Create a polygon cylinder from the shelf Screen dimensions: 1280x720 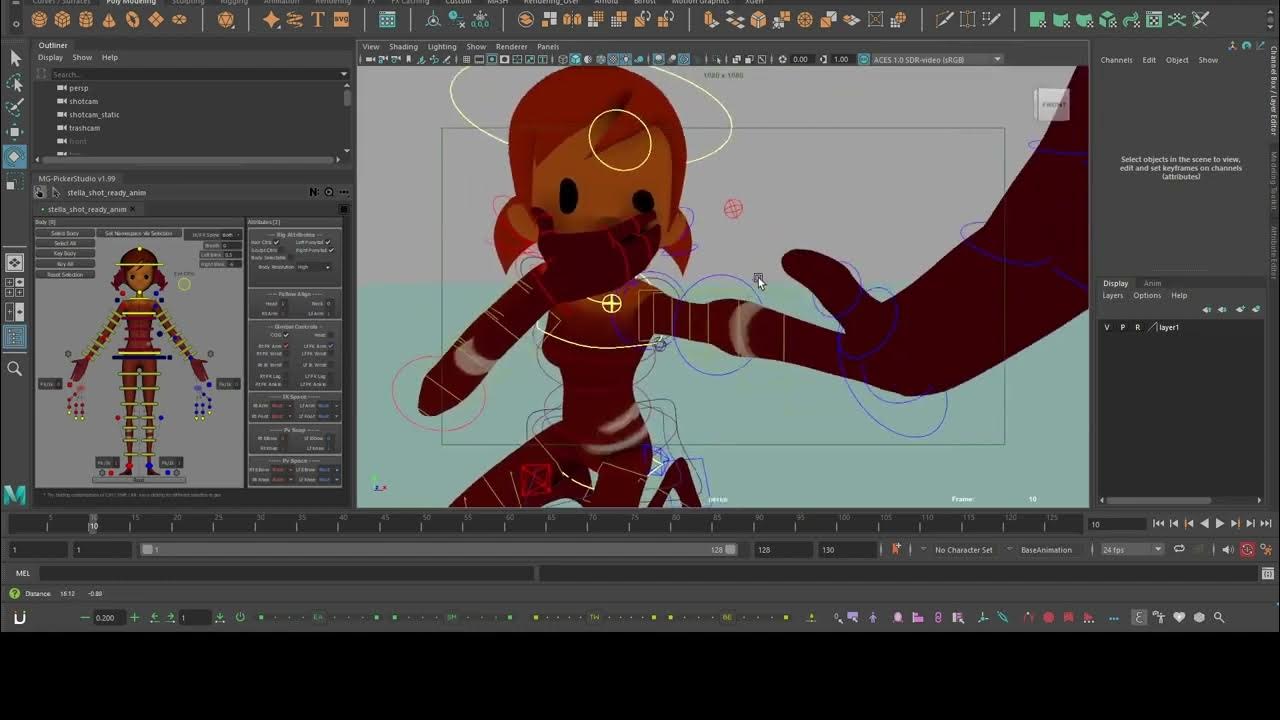(x=86, y=19)
